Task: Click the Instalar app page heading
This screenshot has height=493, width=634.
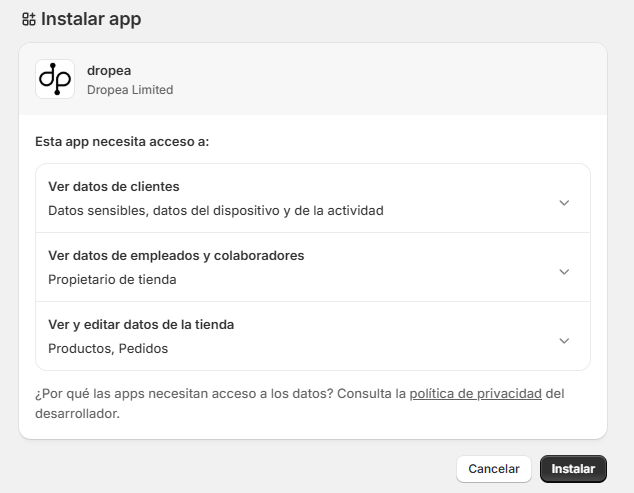Action: pos(91,19)
